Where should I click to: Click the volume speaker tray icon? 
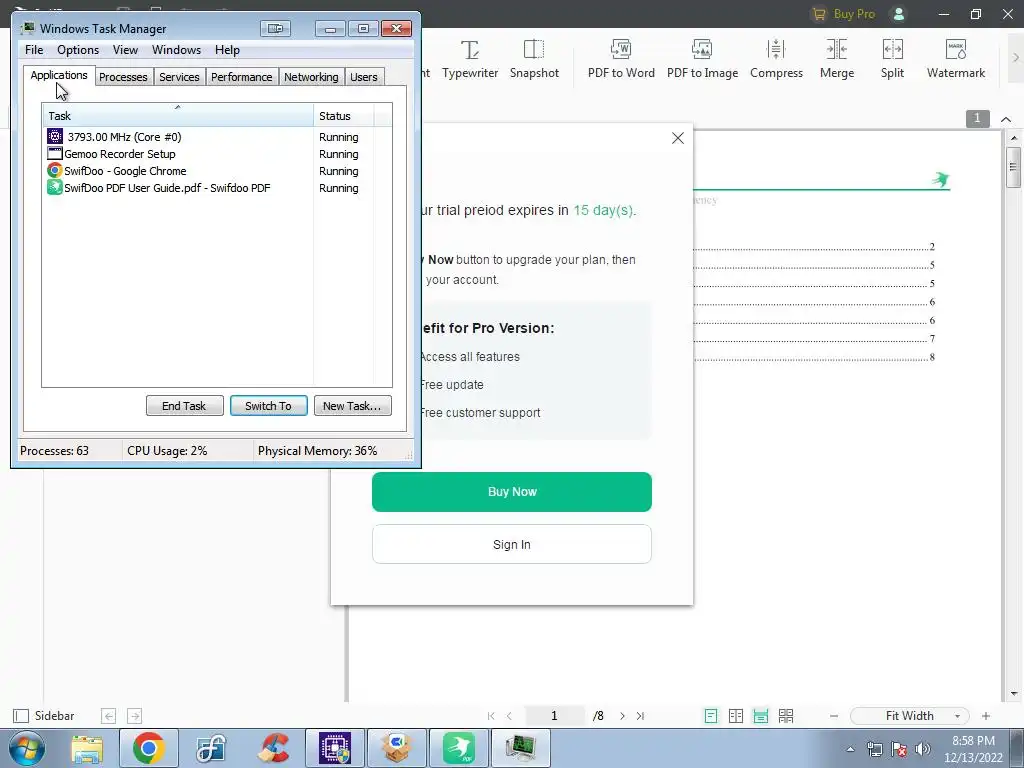pyautogui.click(x=923, y=749)
